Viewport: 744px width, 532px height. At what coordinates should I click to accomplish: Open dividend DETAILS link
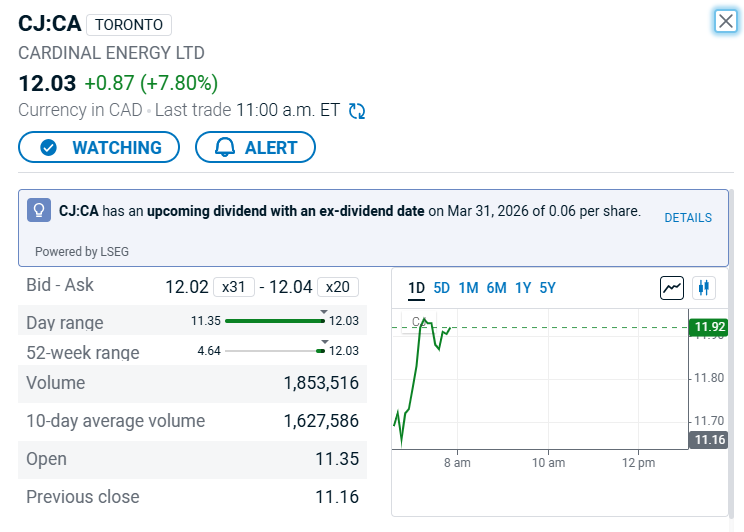(688, 217)
